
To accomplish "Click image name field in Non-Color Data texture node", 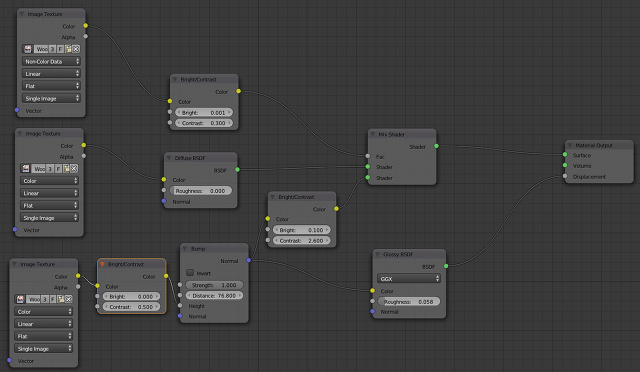I will (x=41, y=49).
